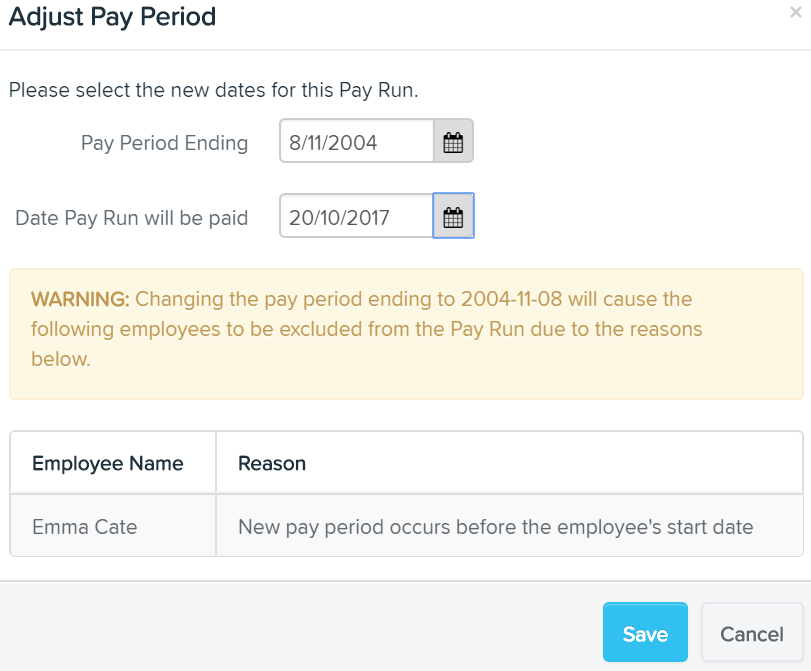Click the Date Pay Run will be paid label
The width and height of the screenshot is (811, 671).
[132, 218]
